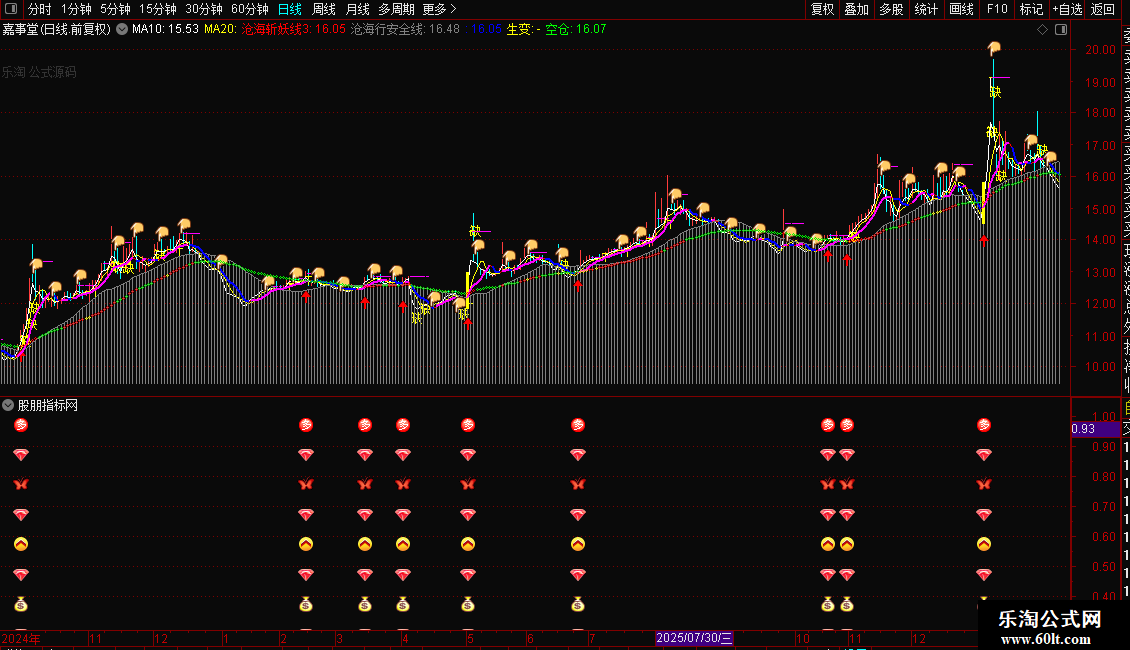
Task: Click the 叠加 overlay button
Action: [857, 9]
